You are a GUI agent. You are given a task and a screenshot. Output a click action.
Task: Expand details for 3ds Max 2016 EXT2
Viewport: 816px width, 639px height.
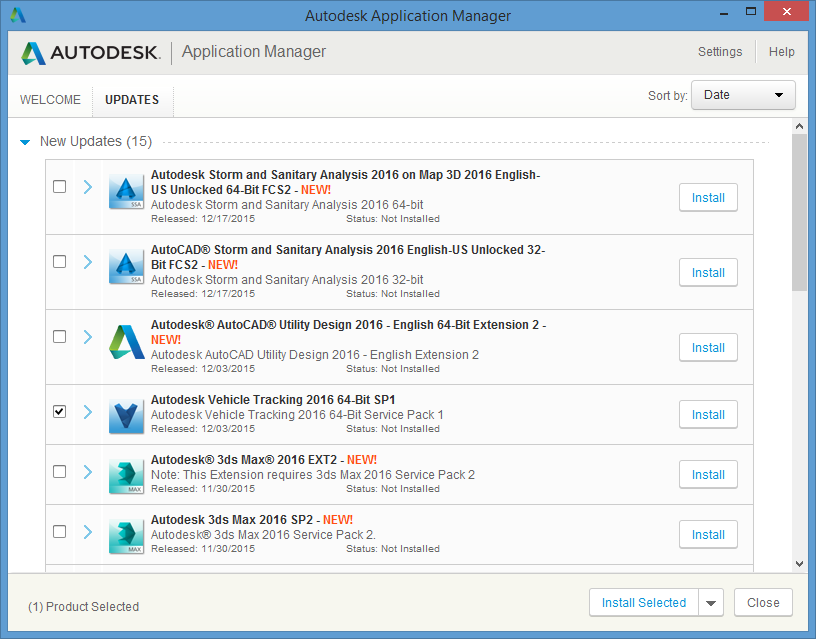click(88, 471)
